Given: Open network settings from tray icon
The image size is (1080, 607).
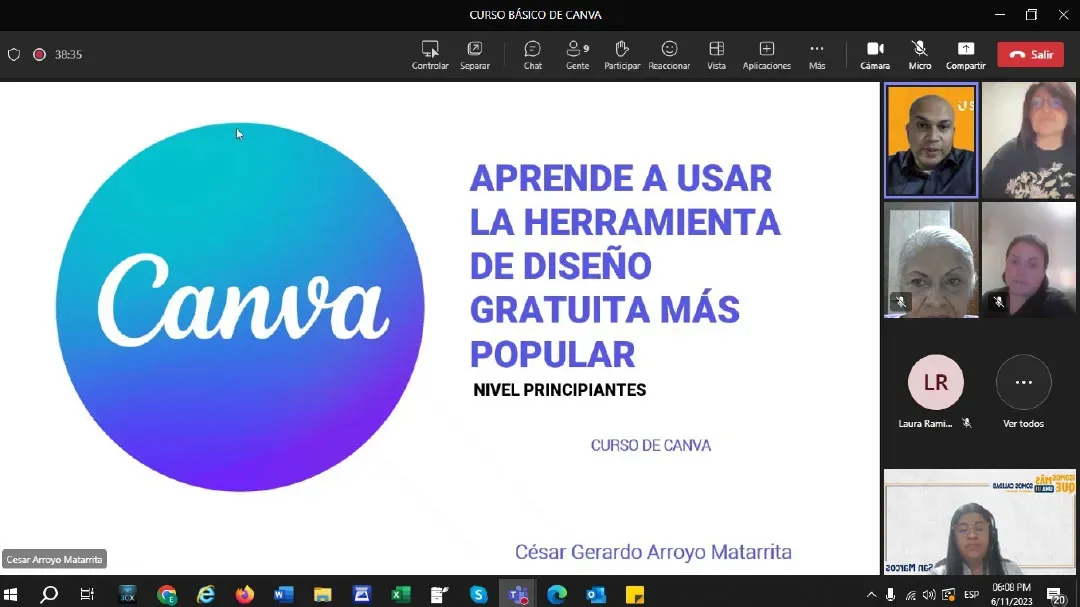Looking at the screenshot, I should [911, 595].
